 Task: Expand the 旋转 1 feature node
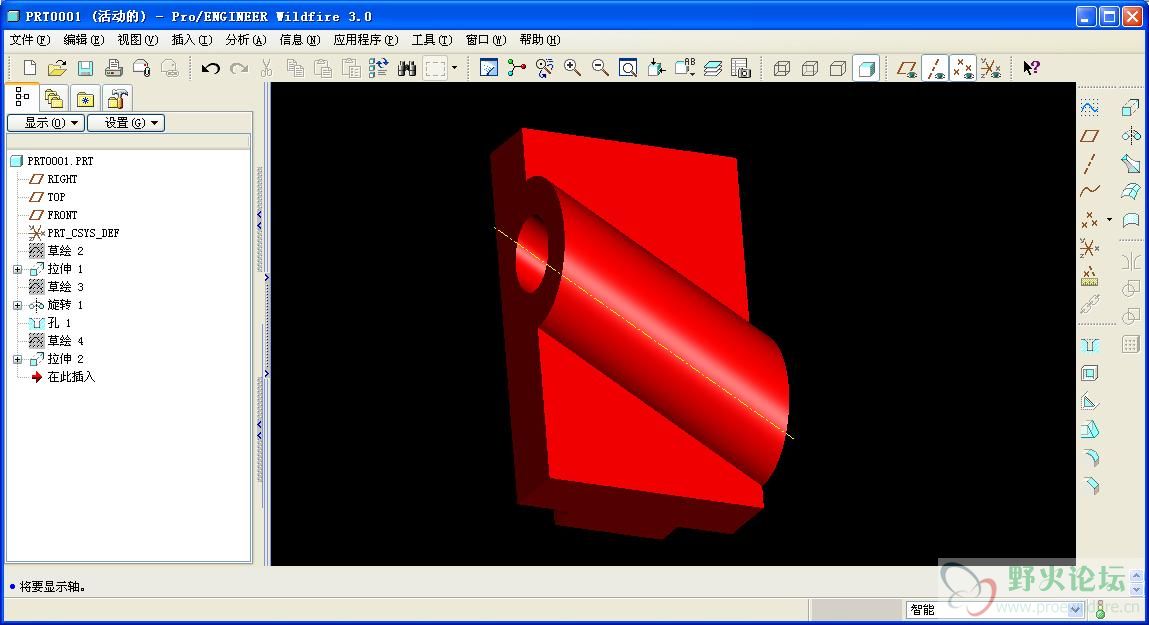point(18,306)
